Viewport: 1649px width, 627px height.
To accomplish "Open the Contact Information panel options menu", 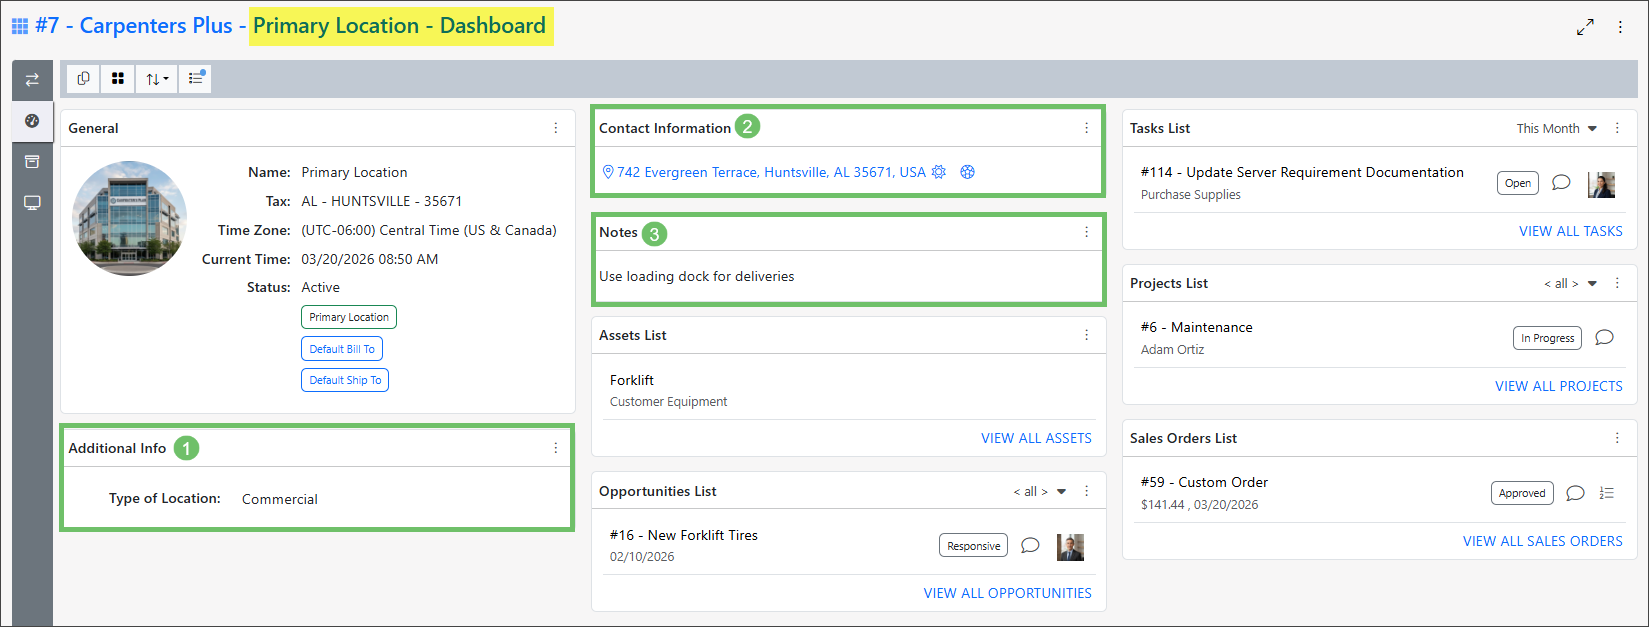I will [x=1086, y=128].
